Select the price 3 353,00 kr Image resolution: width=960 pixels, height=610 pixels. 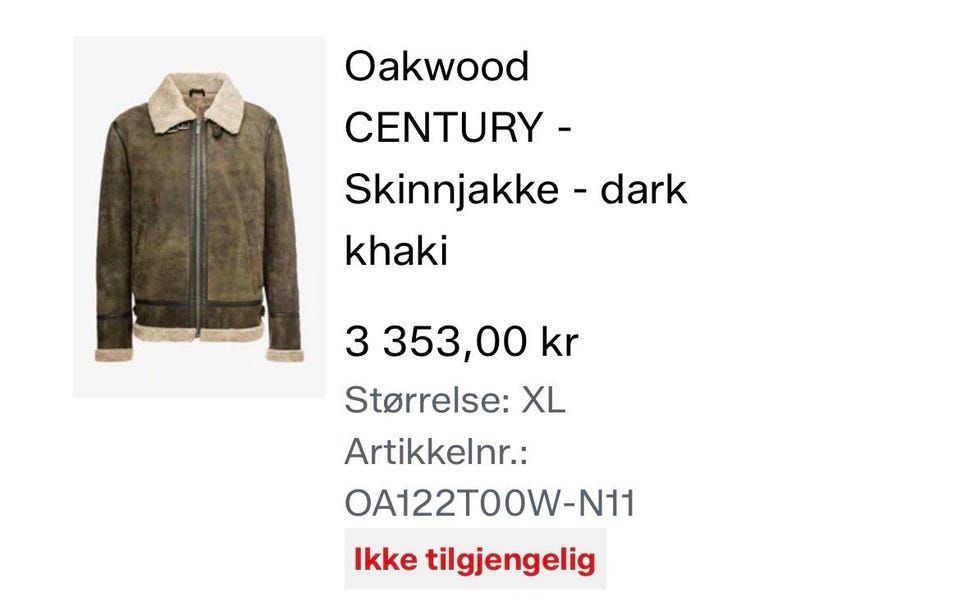click(461, 341)
